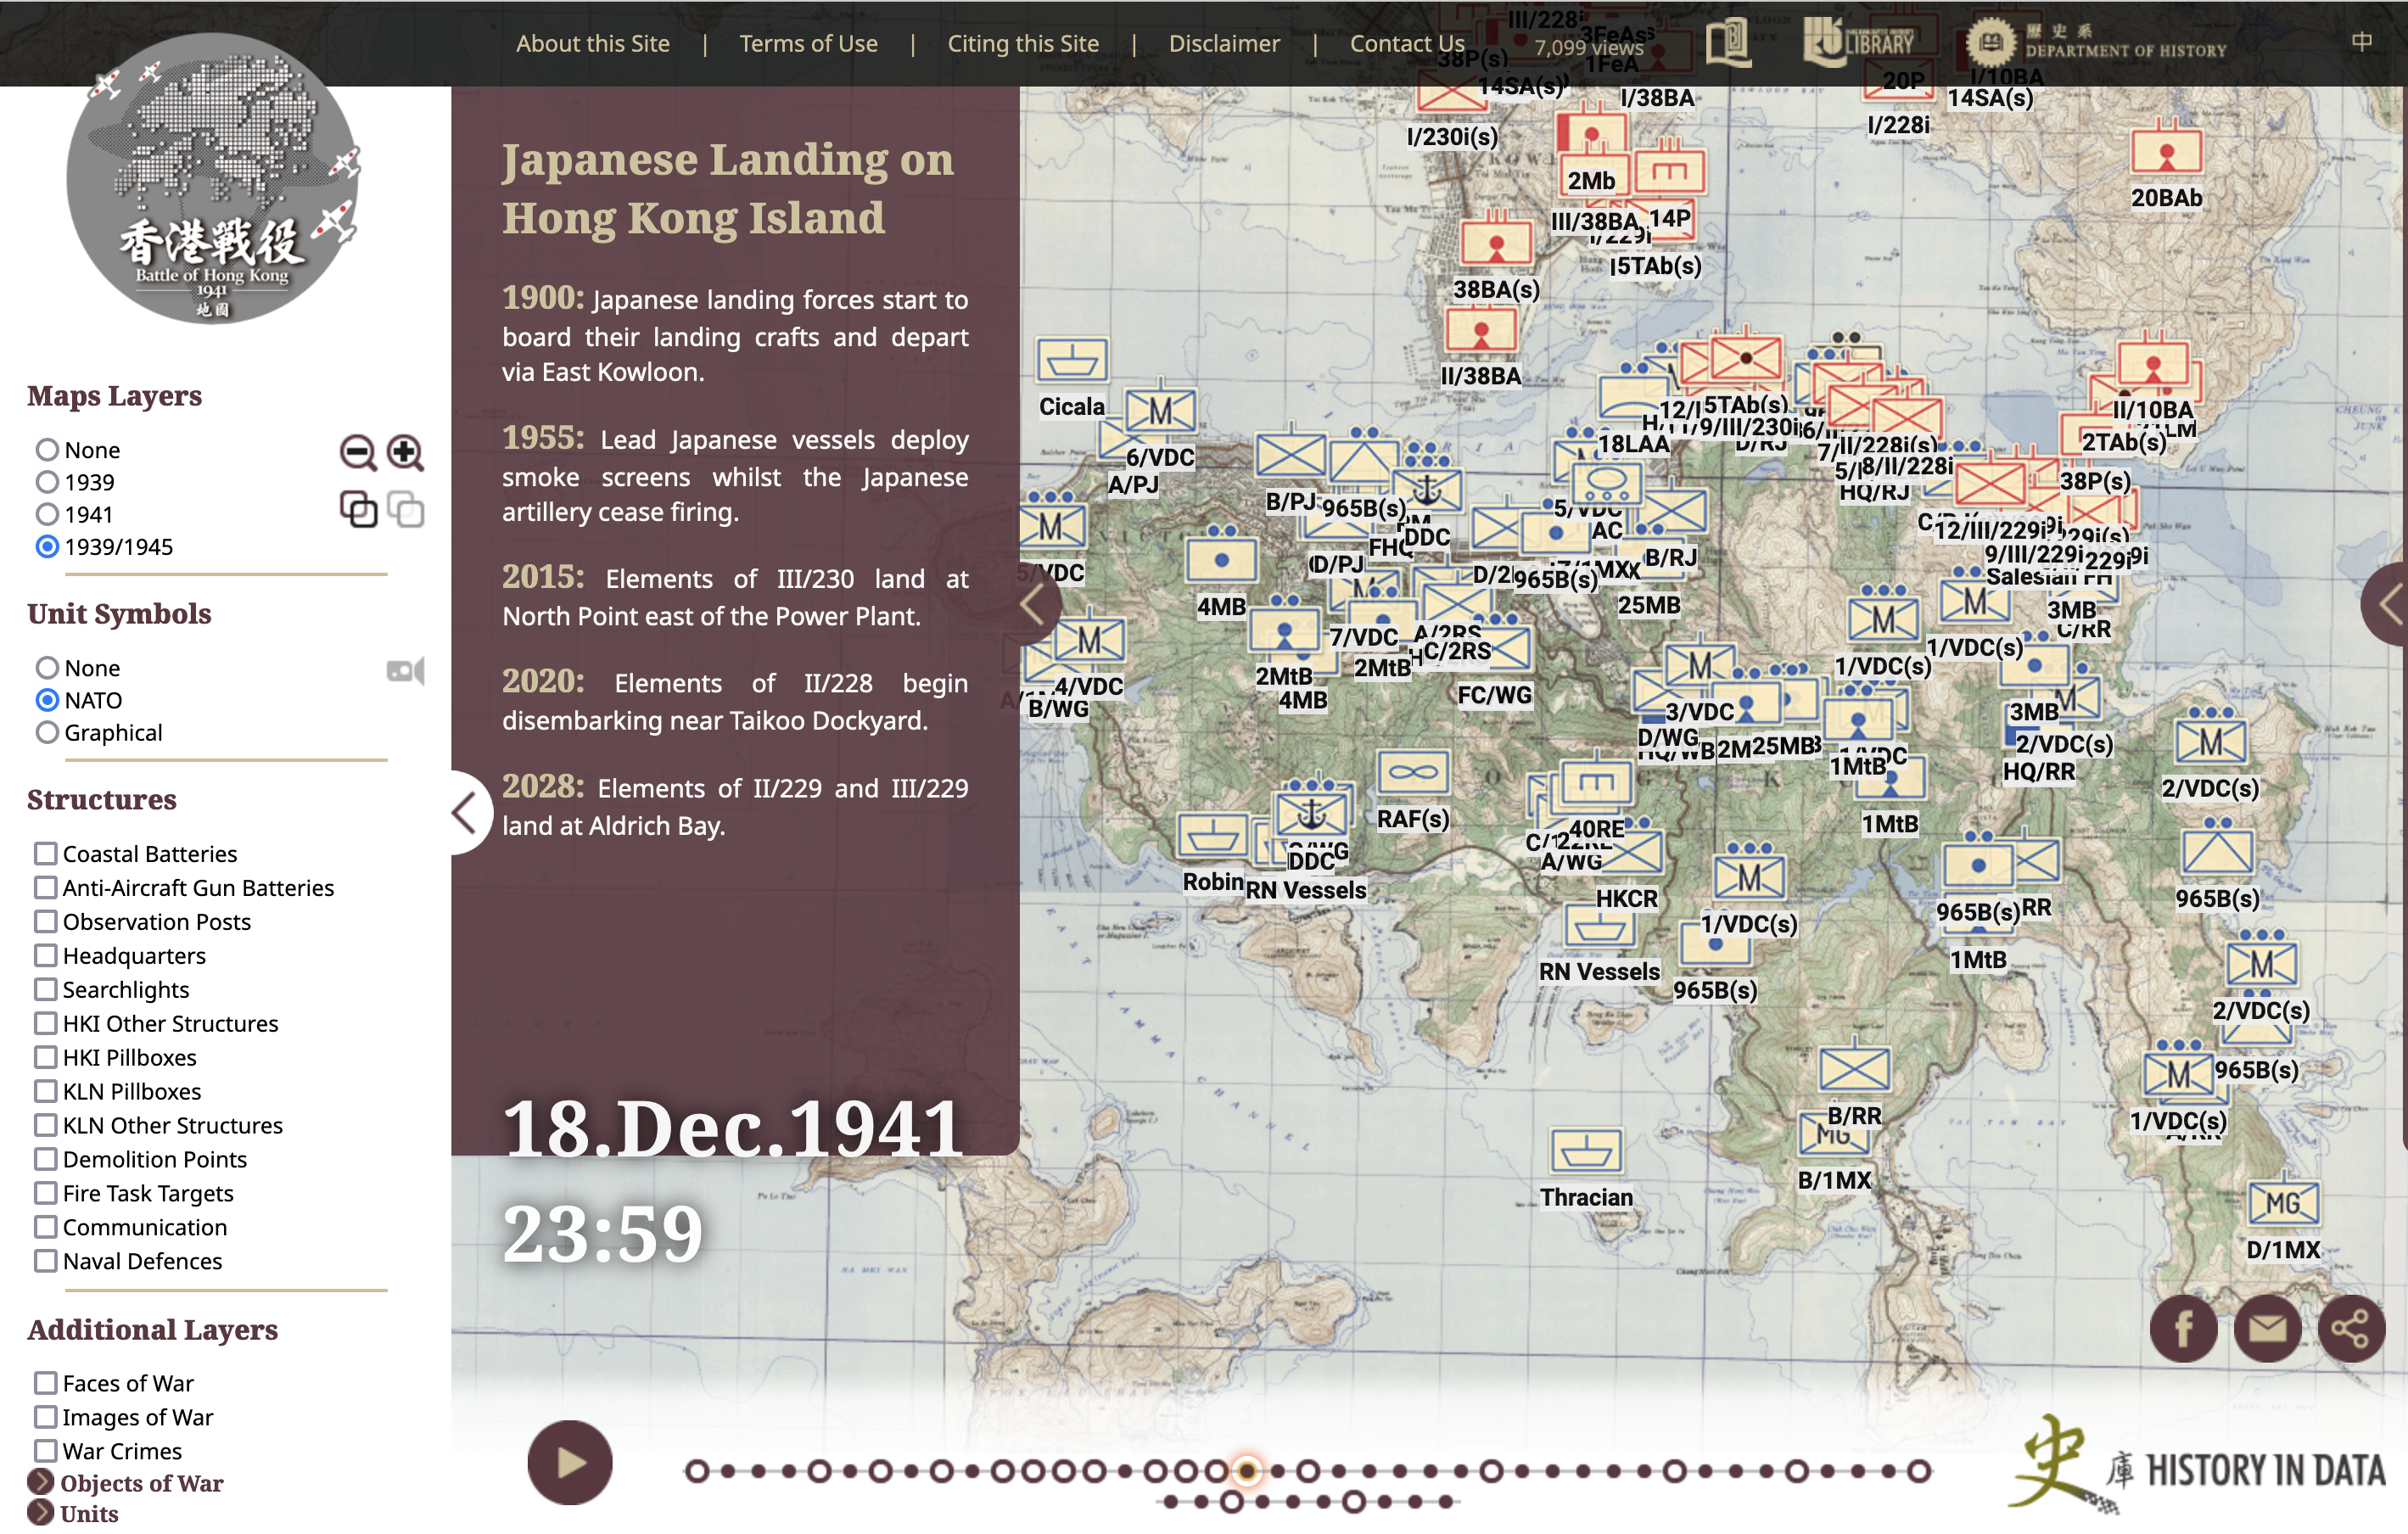Check the Faces of War layer

(x=45, y=1383)
